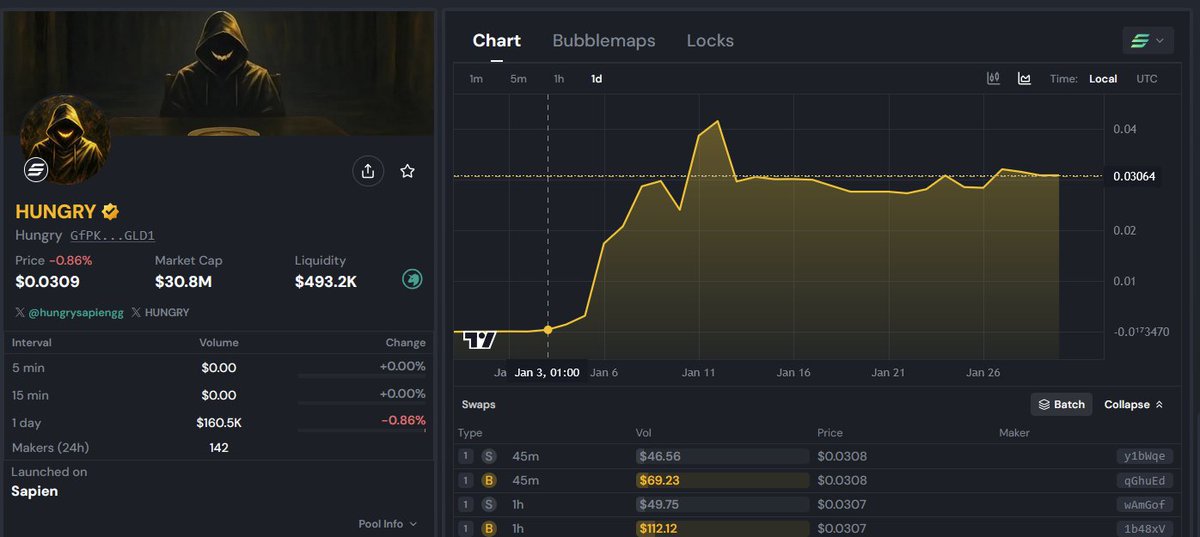Open maker y1bWqe address
The image size is (1200, 537).
(1145, 456)
